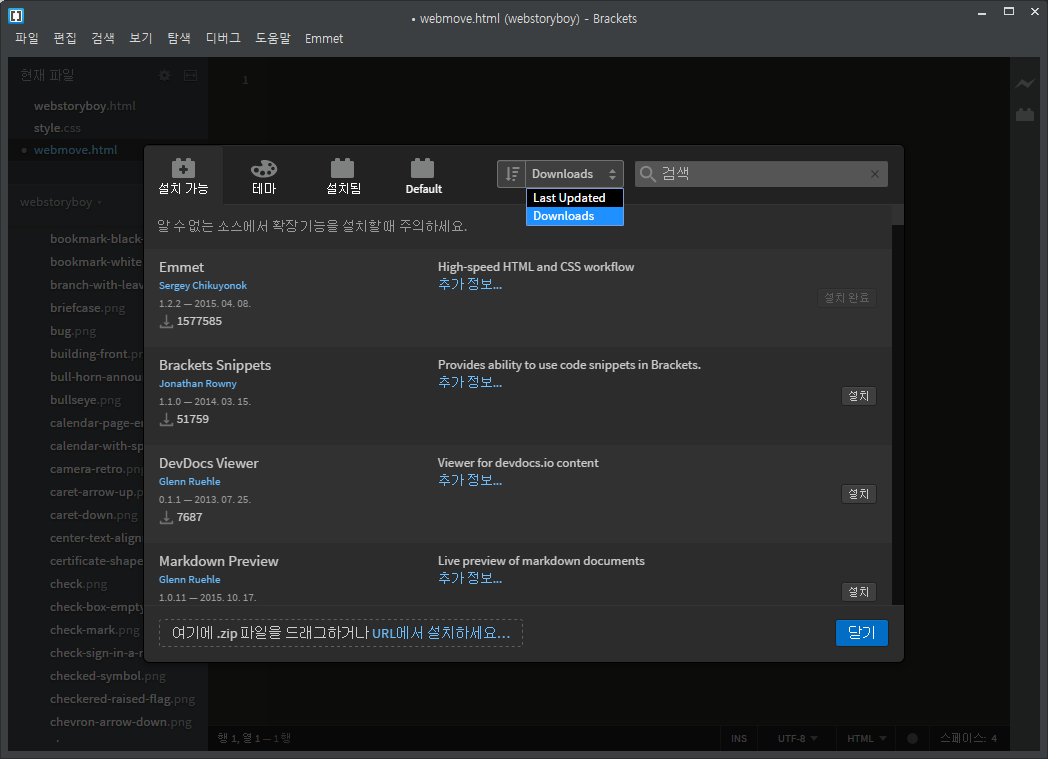
Task: Open the Extension Manager sidebar icon
Action: 1025,114
